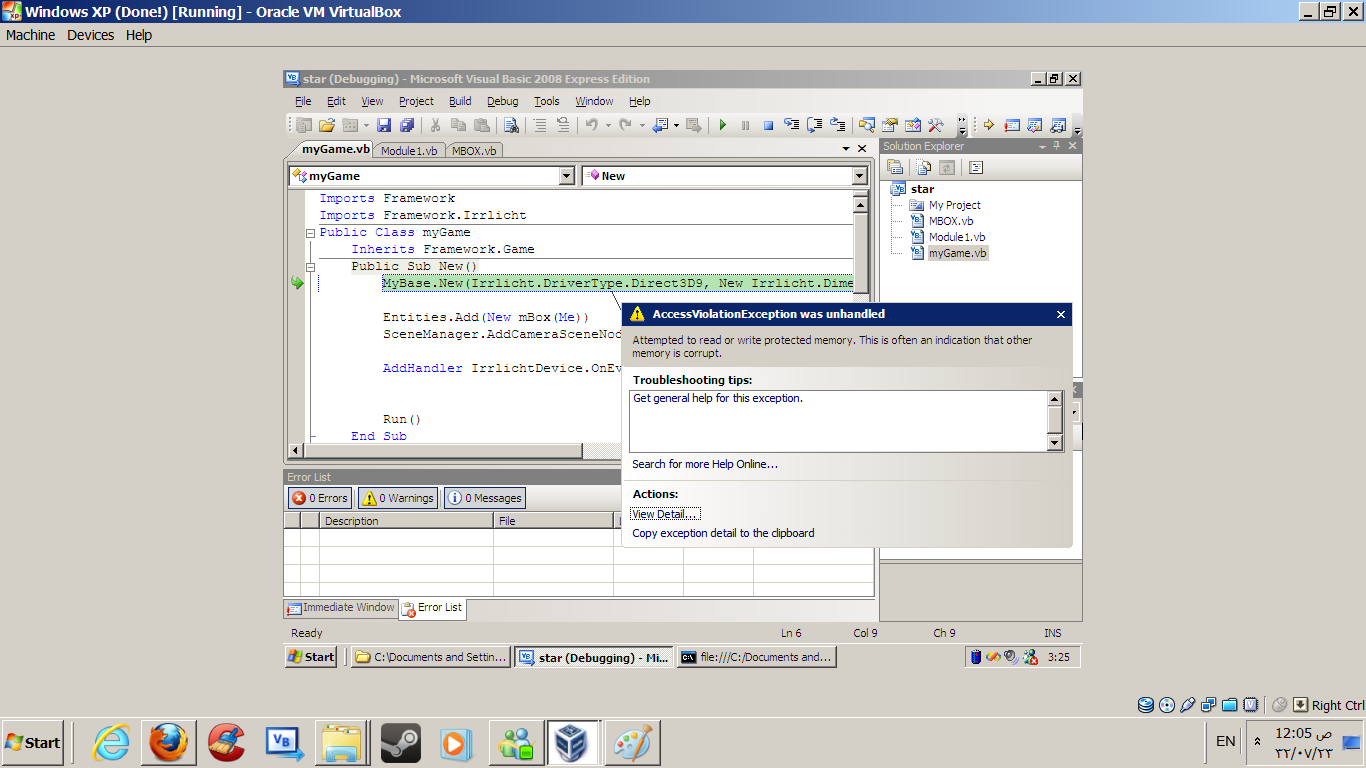Uncomment the selected lines icon
The image size is (1366, 768).
[563, 125]
